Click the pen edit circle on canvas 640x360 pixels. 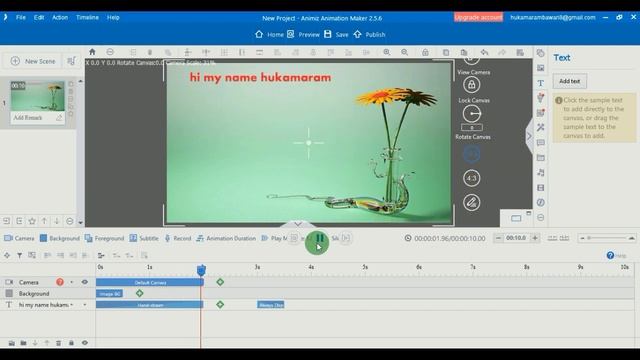coord(471,202)
